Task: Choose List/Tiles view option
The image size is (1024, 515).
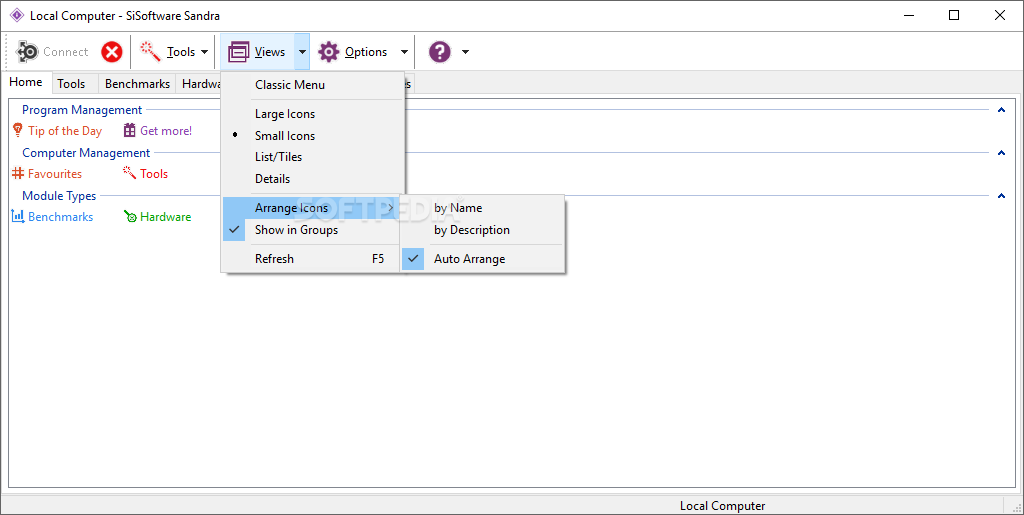Action: coord(312,157)
